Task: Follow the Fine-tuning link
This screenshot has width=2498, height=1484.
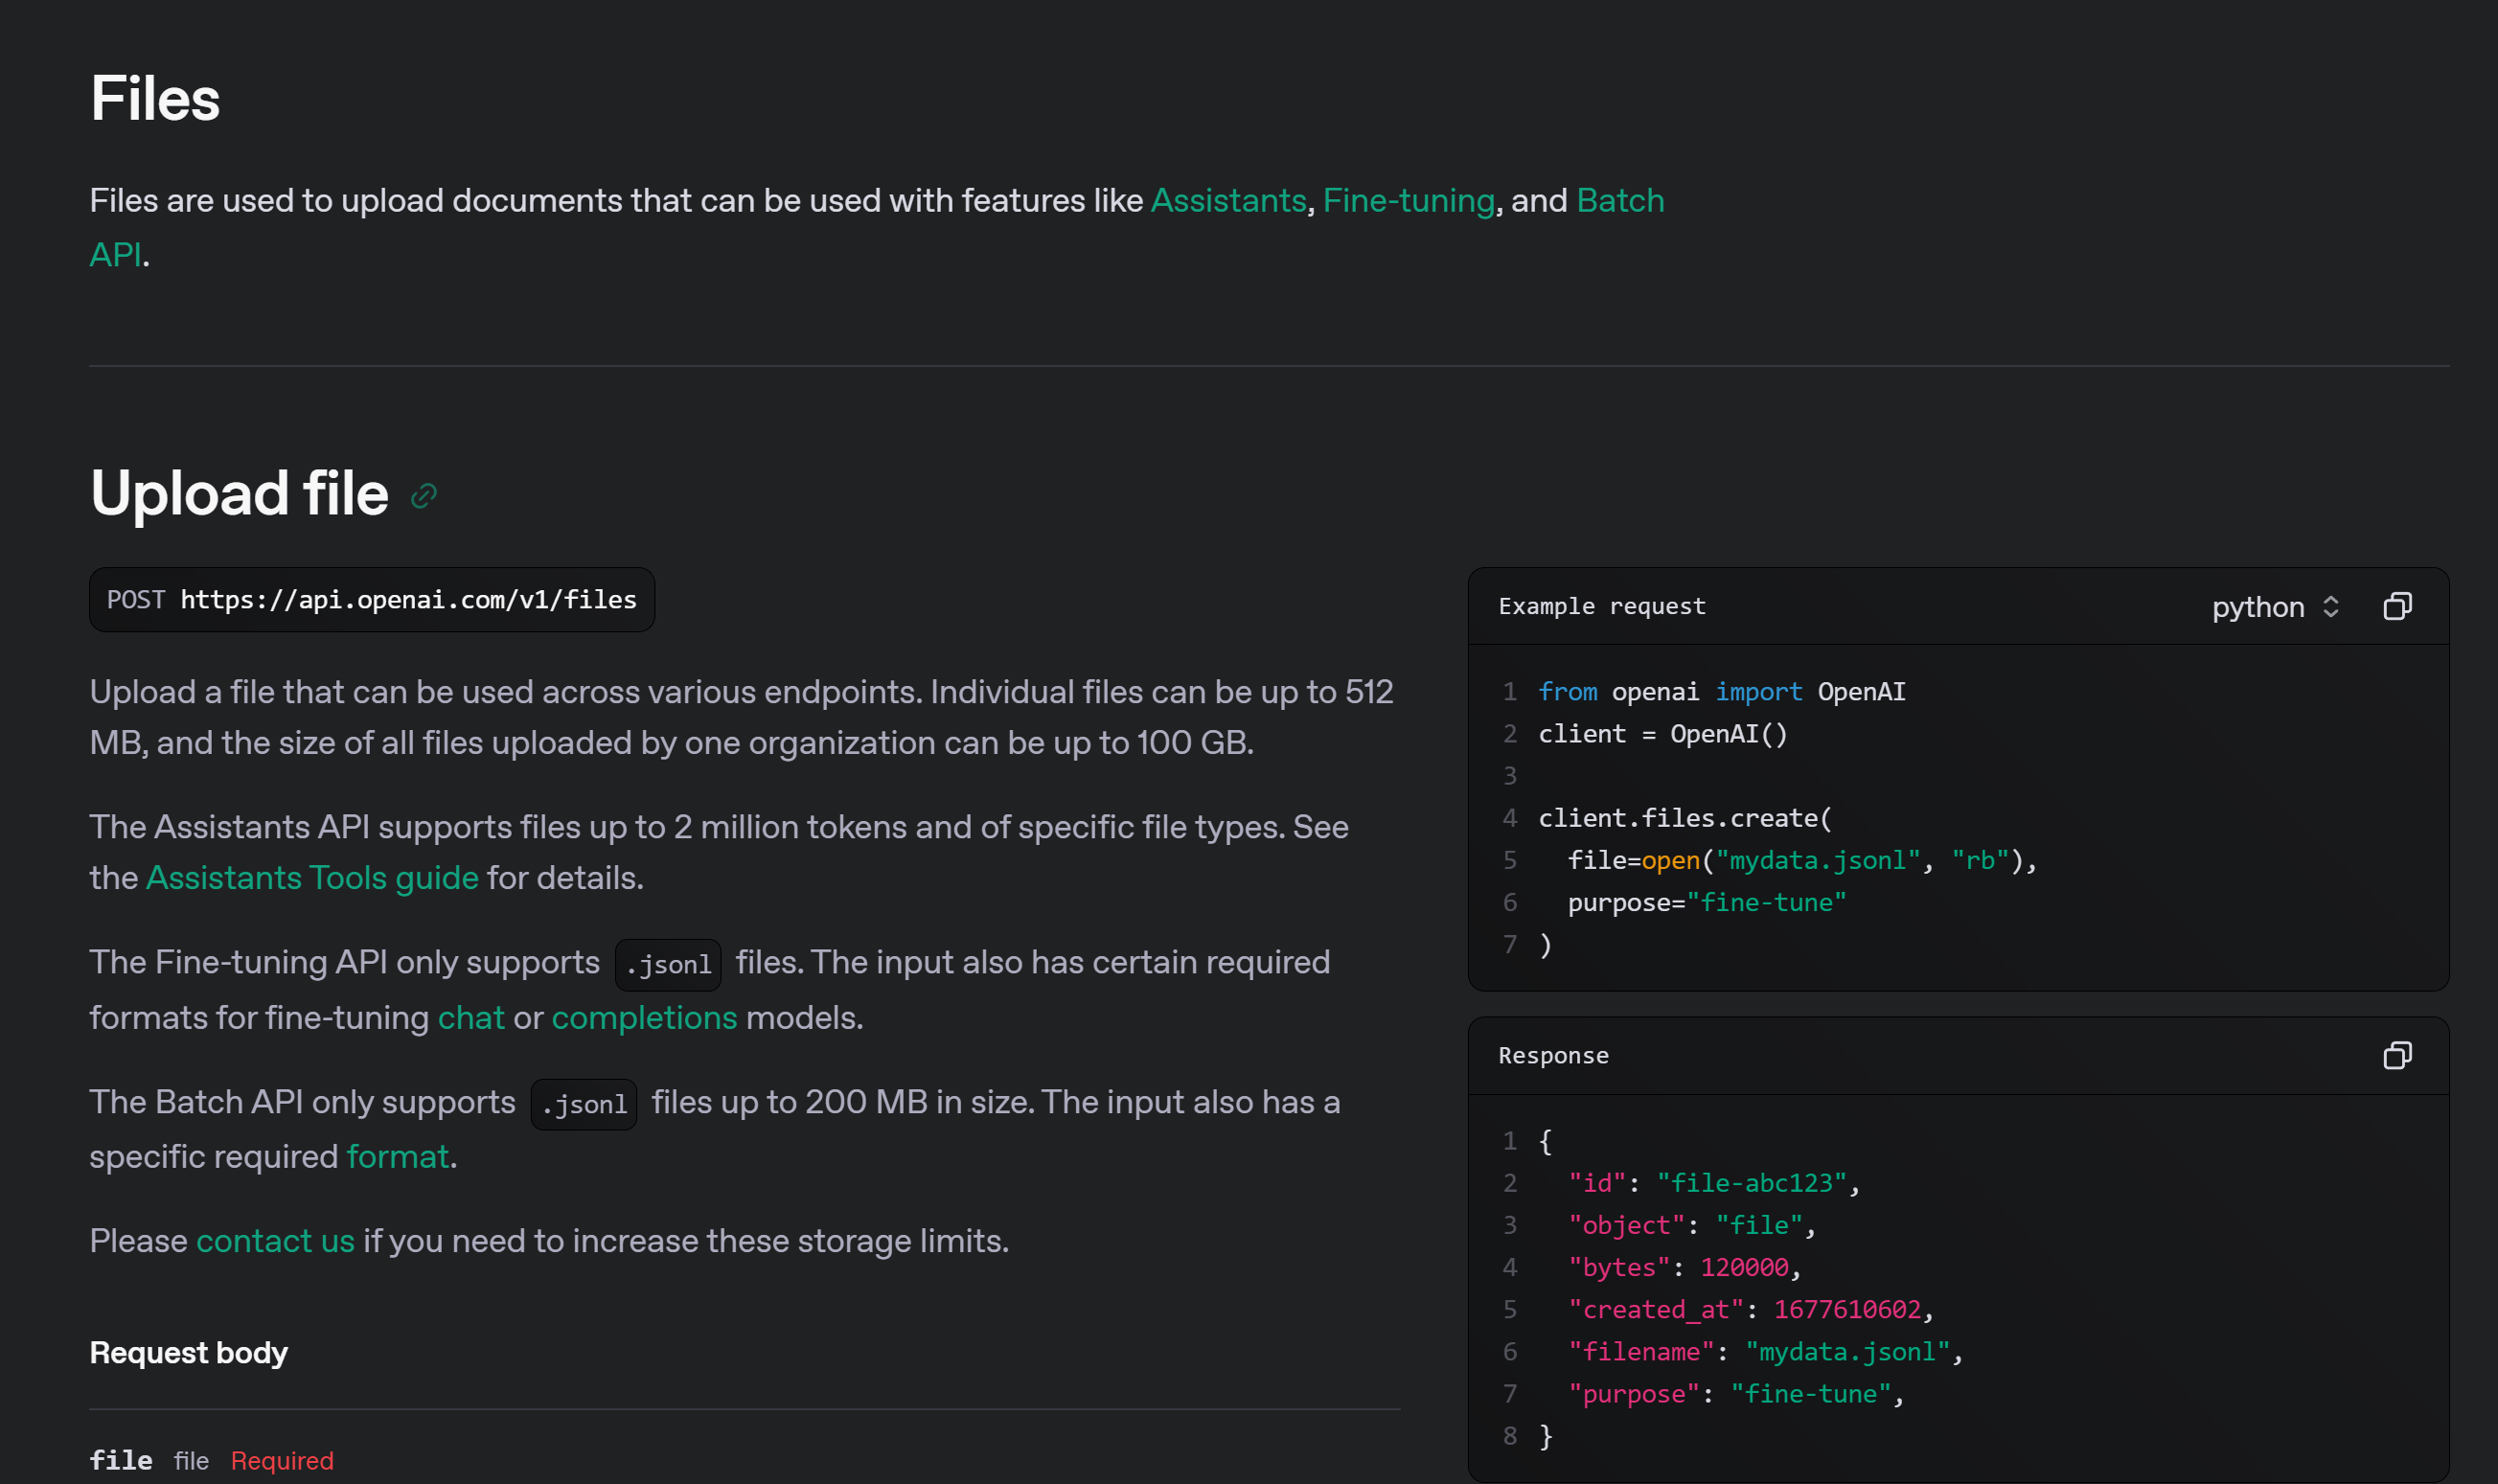Action: (1408, 200)
